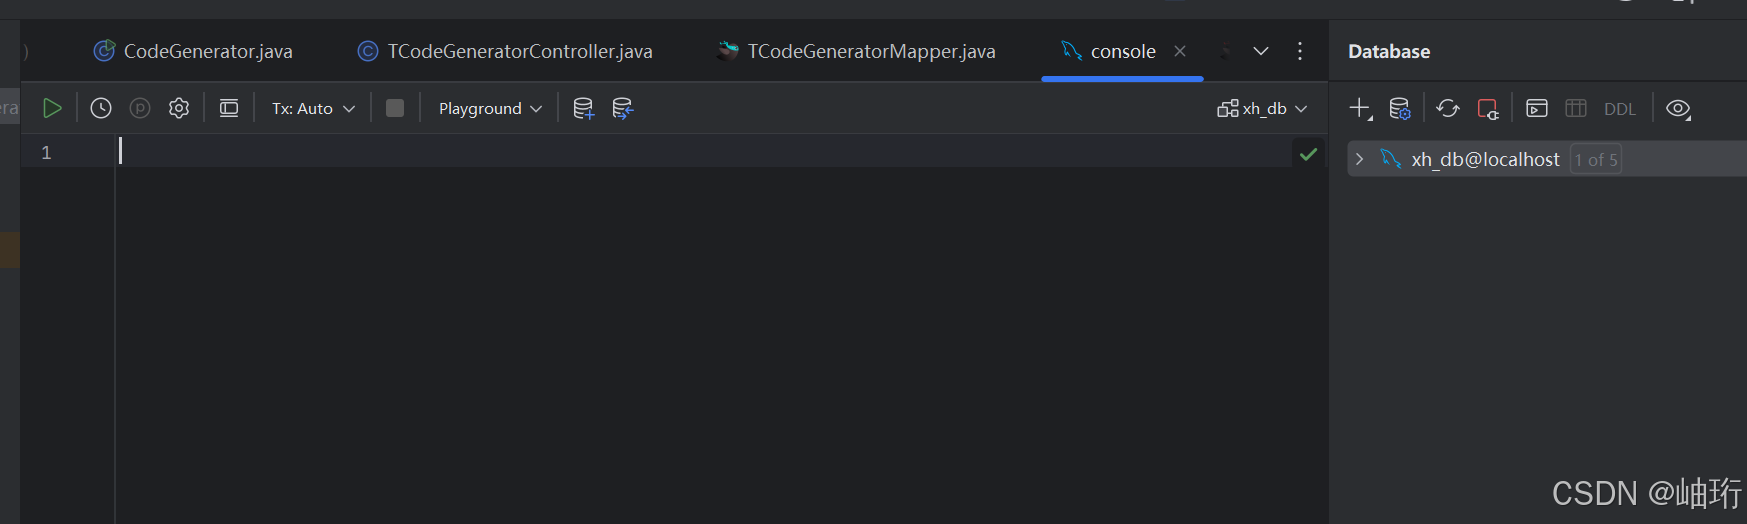Toggle Database view options eye icon

click(x=1678, y=108)
